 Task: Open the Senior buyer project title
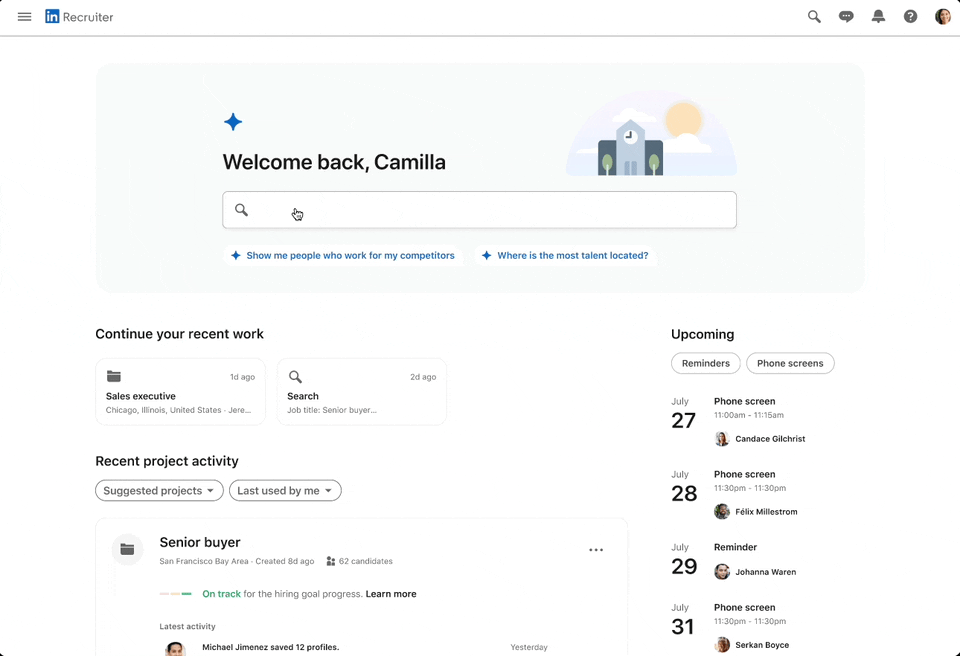(x=200, y=542)
